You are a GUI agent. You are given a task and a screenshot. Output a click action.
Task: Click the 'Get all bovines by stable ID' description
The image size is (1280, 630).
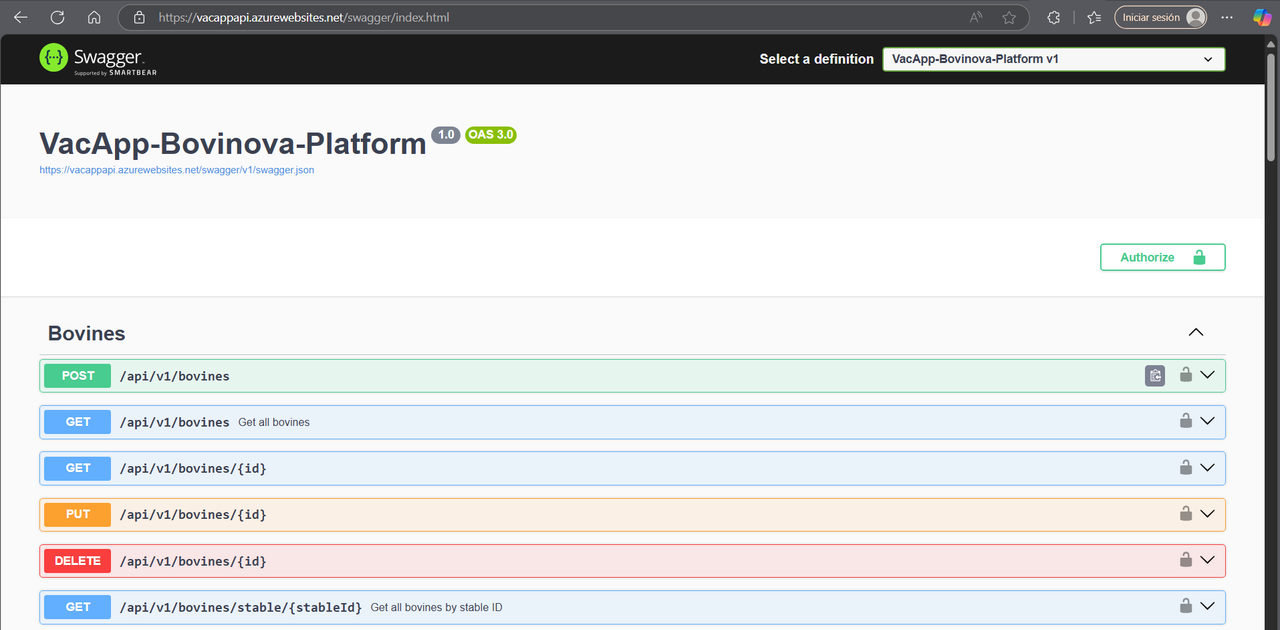pos(436,607)
